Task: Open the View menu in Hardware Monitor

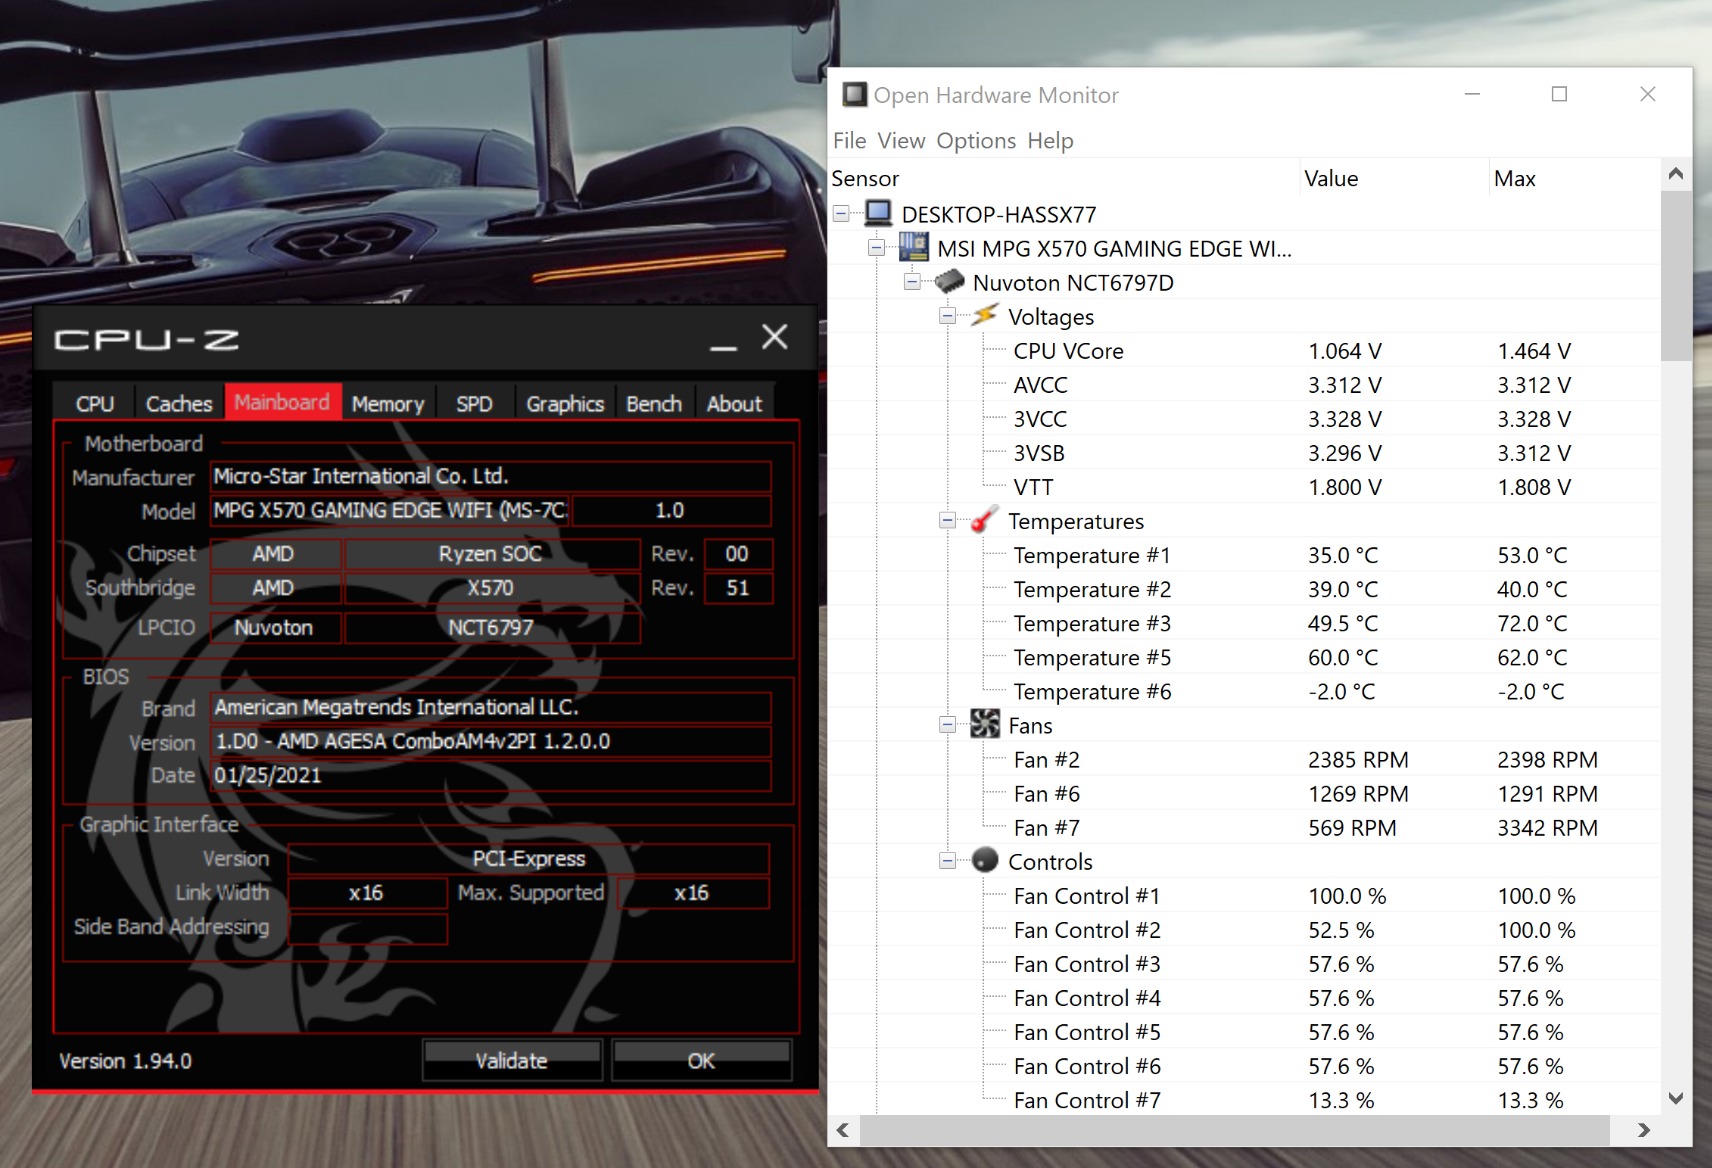Action: [x=901, y=141]
